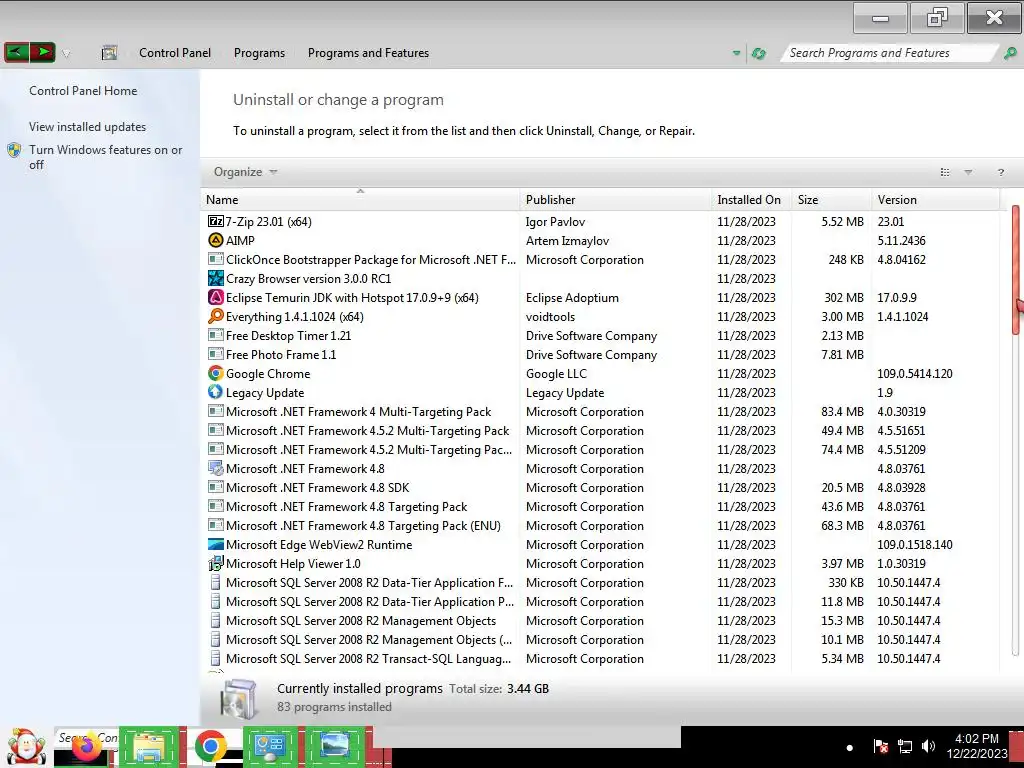Viewport: 1024px width, 768px height.
Task: Open View installed updates link
Action: [x=88, y=127]
